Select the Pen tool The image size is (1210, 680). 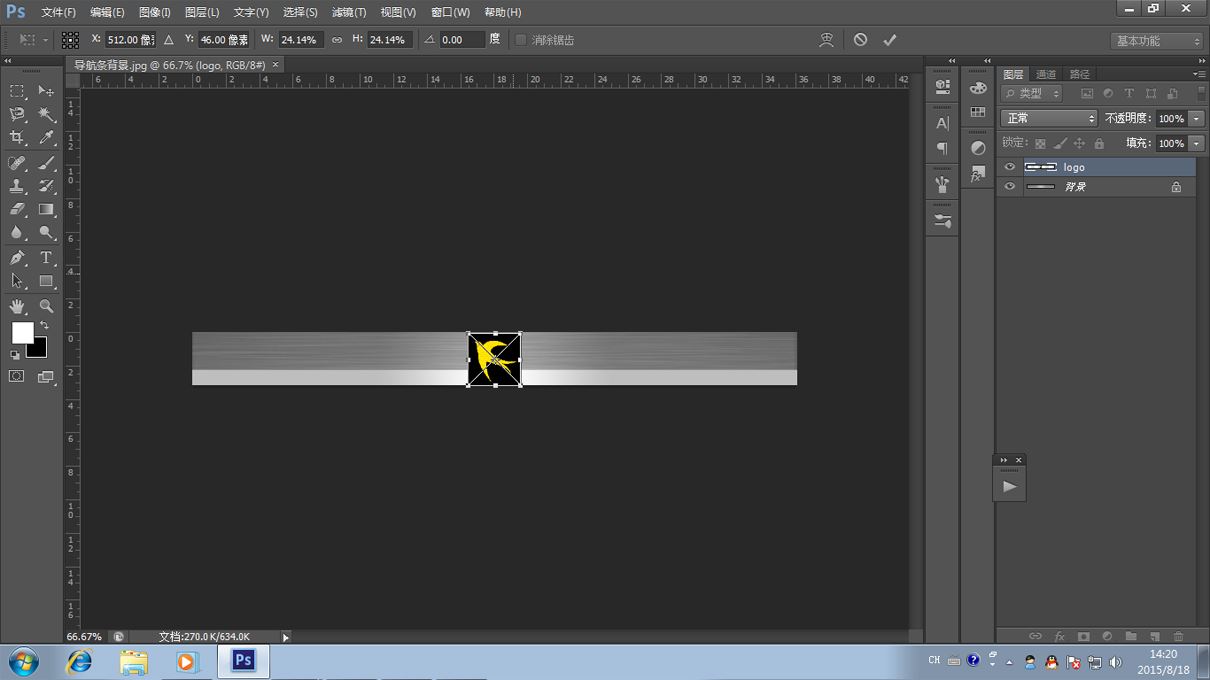pos(17,258)
